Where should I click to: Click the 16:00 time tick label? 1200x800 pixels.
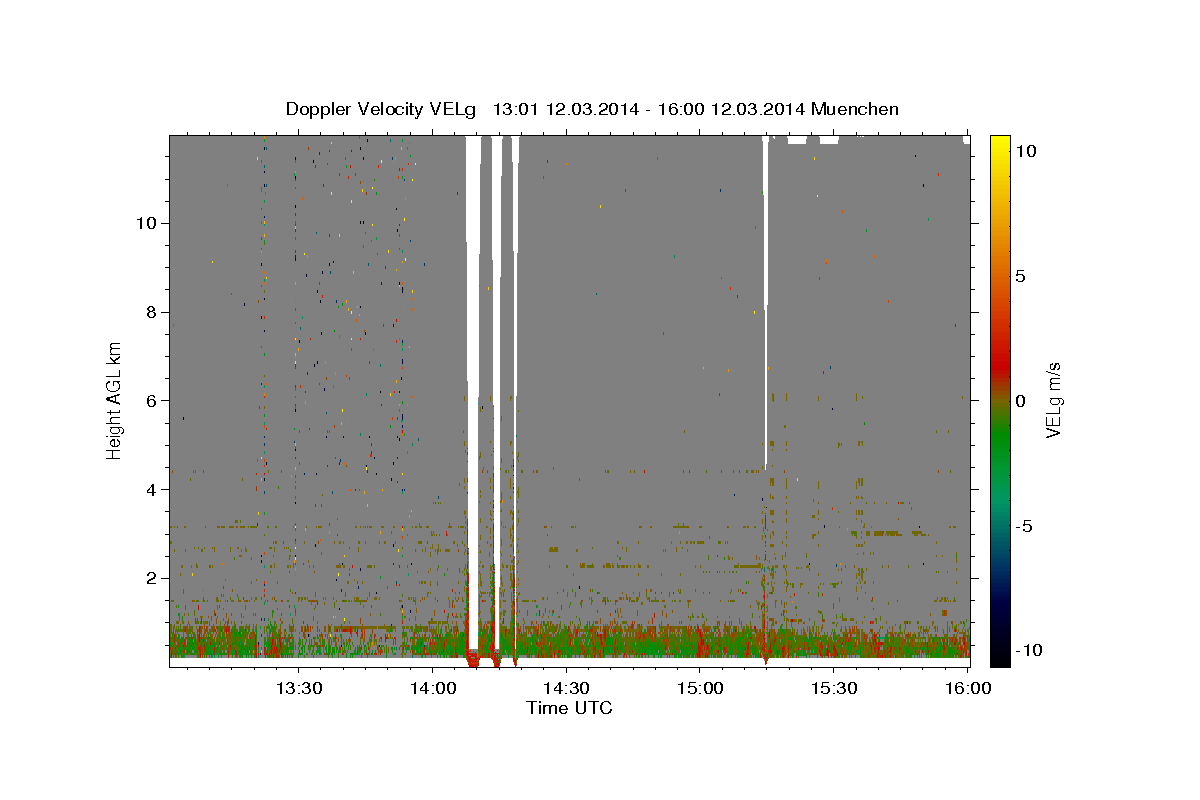(x=967, y=688)
